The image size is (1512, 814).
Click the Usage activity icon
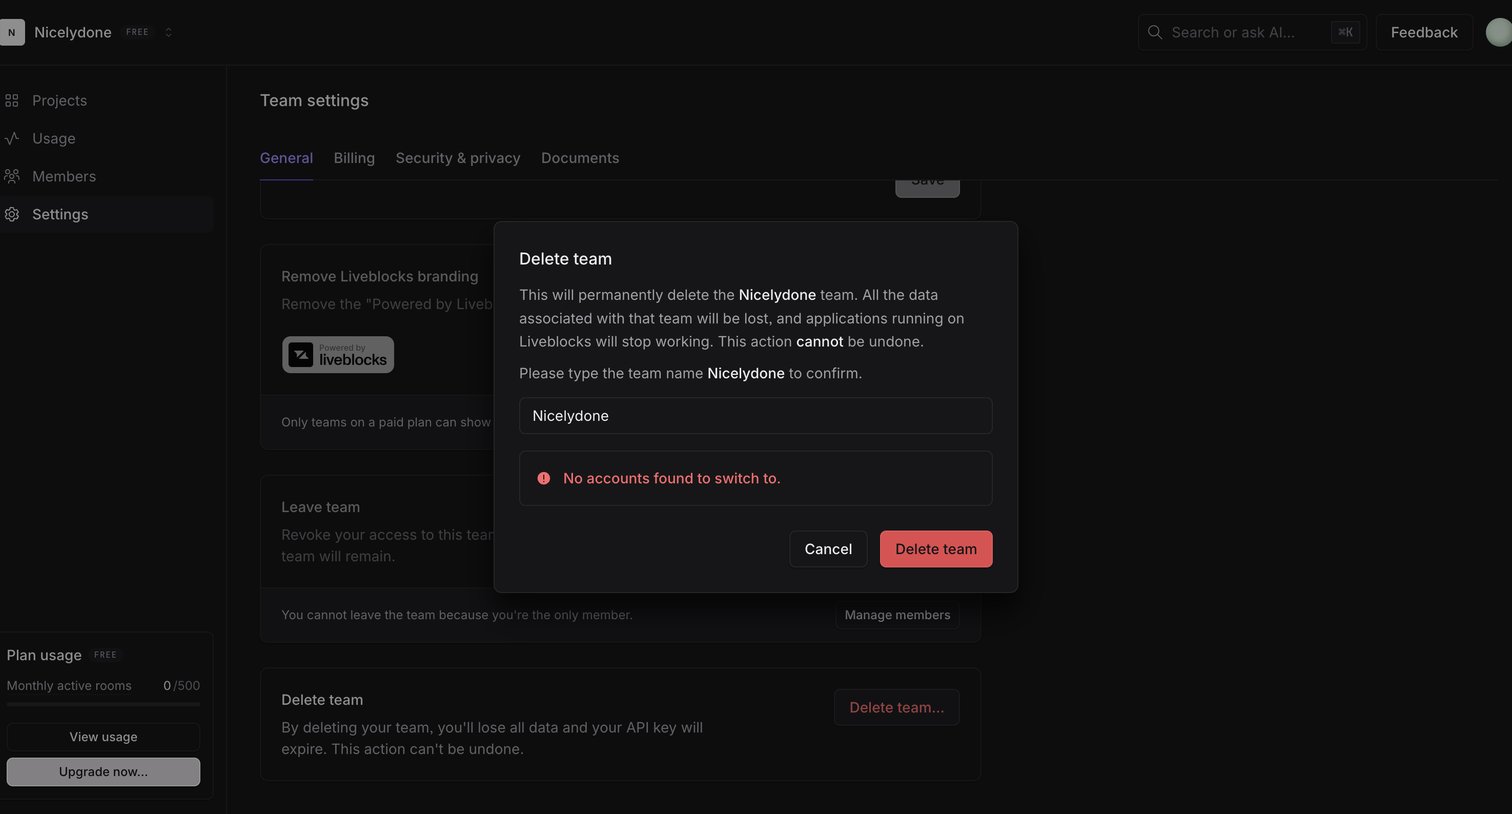pyautogui.click(x=12, y=138)
